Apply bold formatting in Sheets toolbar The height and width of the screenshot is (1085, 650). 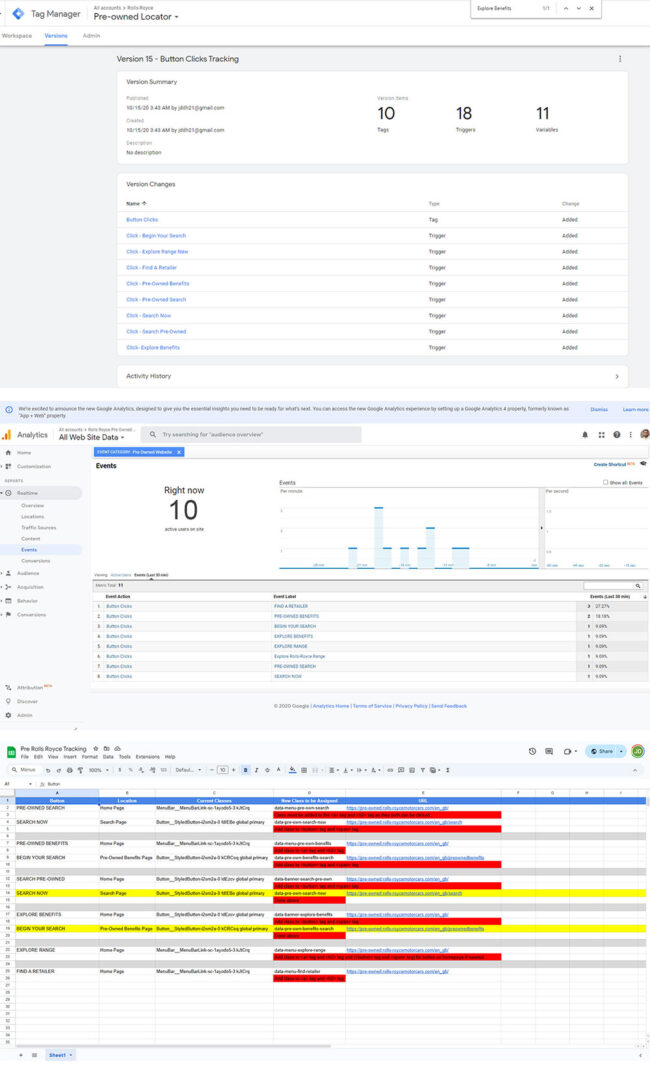point(246,770)
